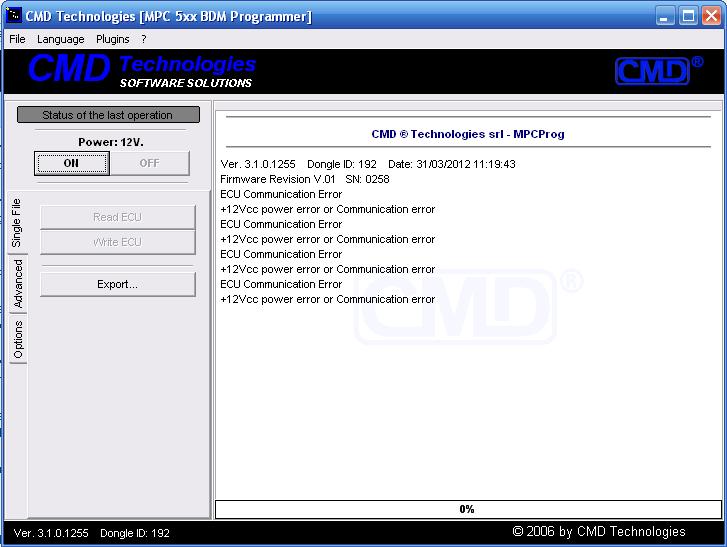This screenshot has width=727, height=547.
Task: Open the Plugins menu
Action: click(113, 39)
